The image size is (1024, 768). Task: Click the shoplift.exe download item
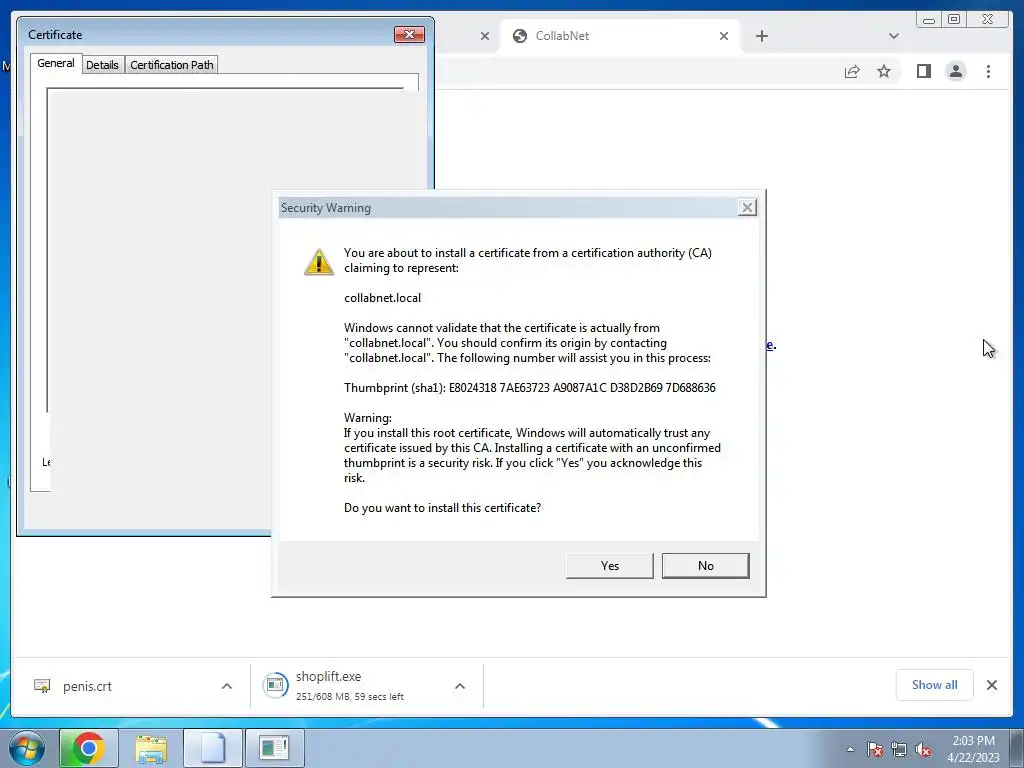point(349,685)
